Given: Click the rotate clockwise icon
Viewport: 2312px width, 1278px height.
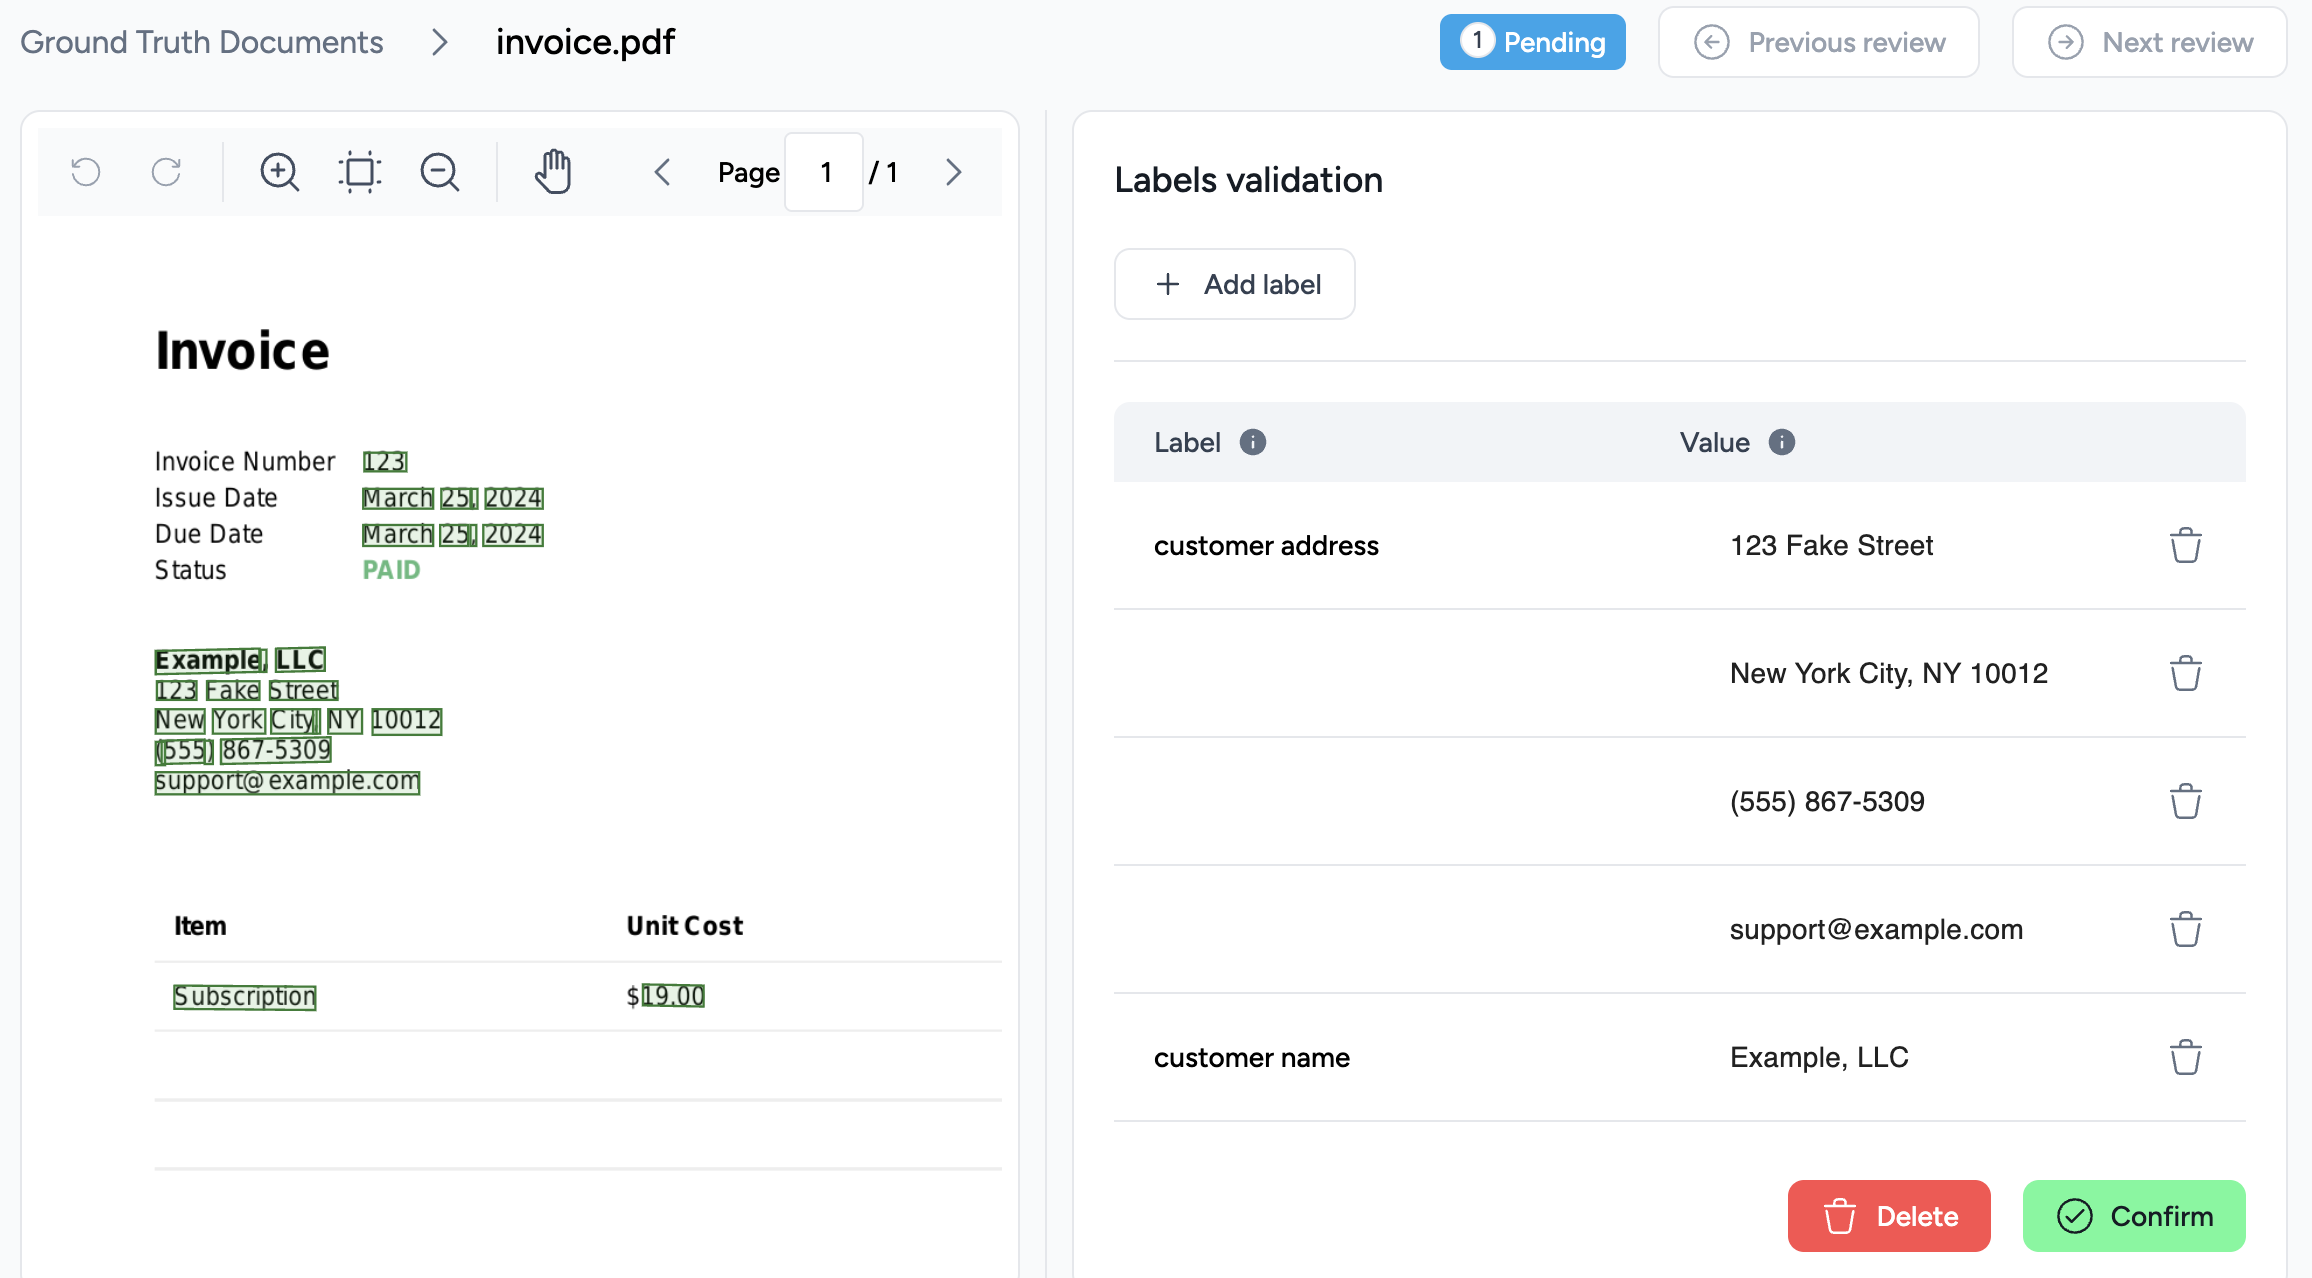Looking at the screenshot, I should pos(166,172).
